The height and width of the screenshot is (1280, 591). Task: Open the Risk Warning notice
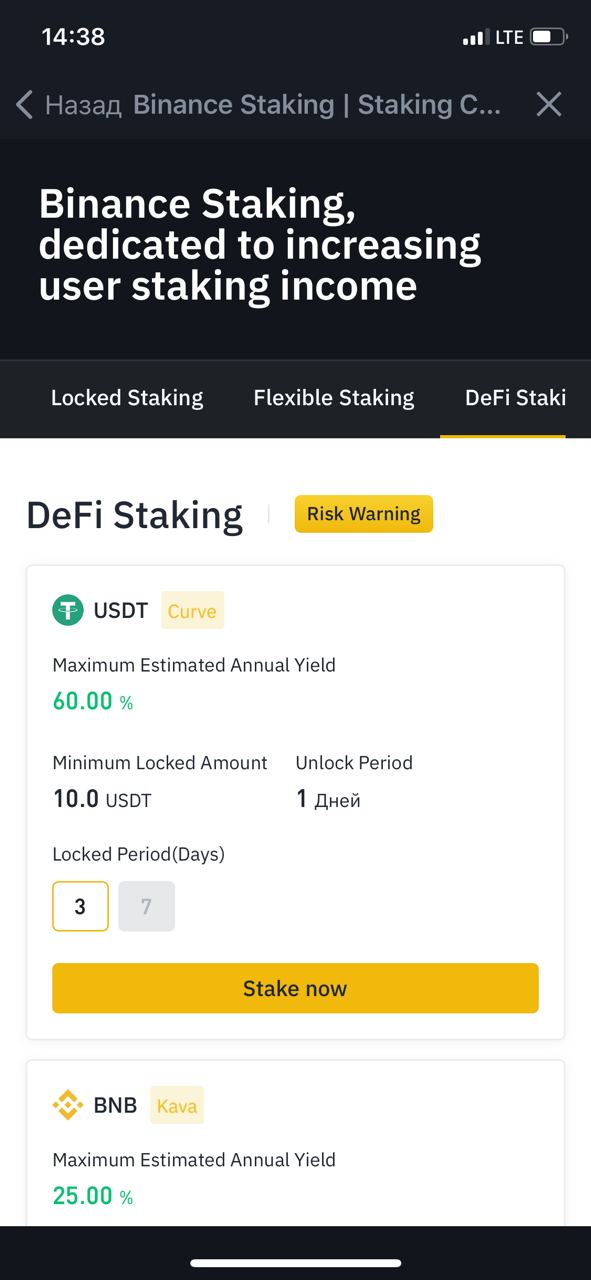363,514
